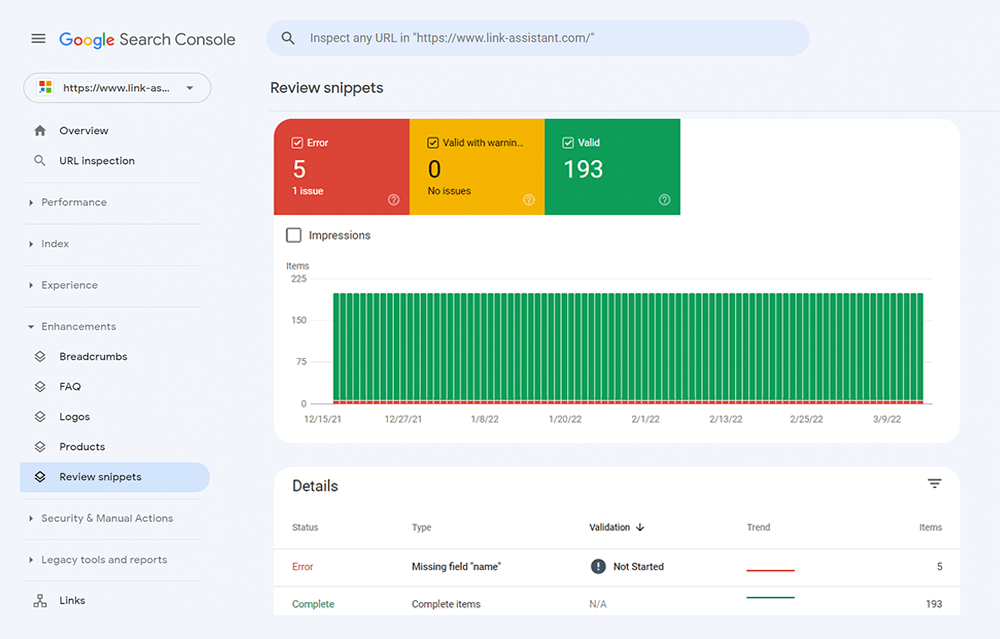This screenshot has width=1000, height=639.
Task: Open help icon on Valid with warnings card
Action: (529, 200)
